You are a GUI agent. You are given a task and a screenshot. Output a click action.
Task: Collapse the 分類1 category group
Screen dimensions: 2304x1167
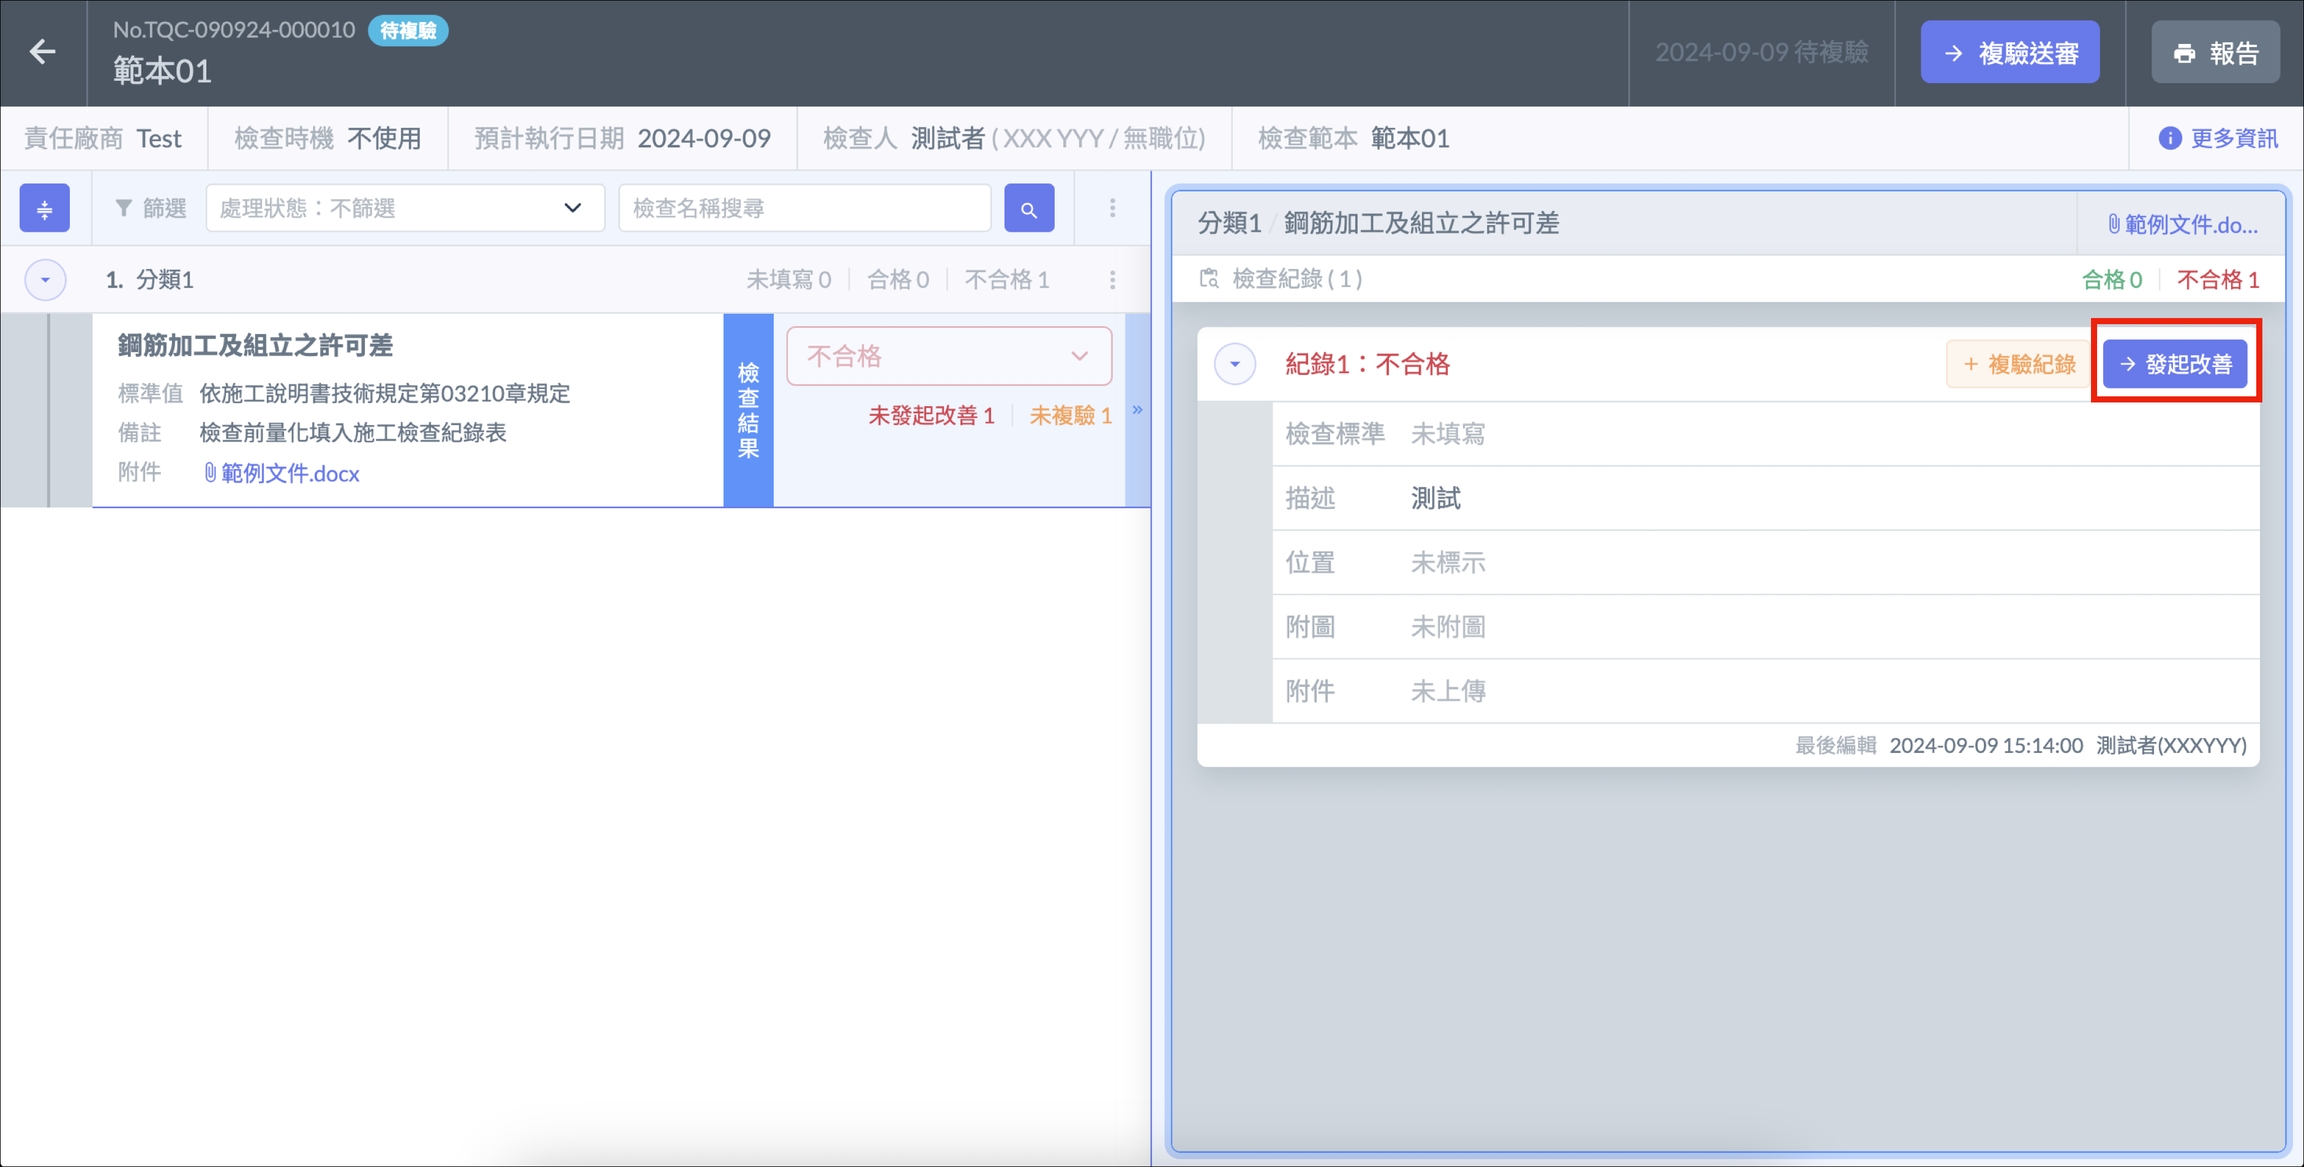(45, 280)
